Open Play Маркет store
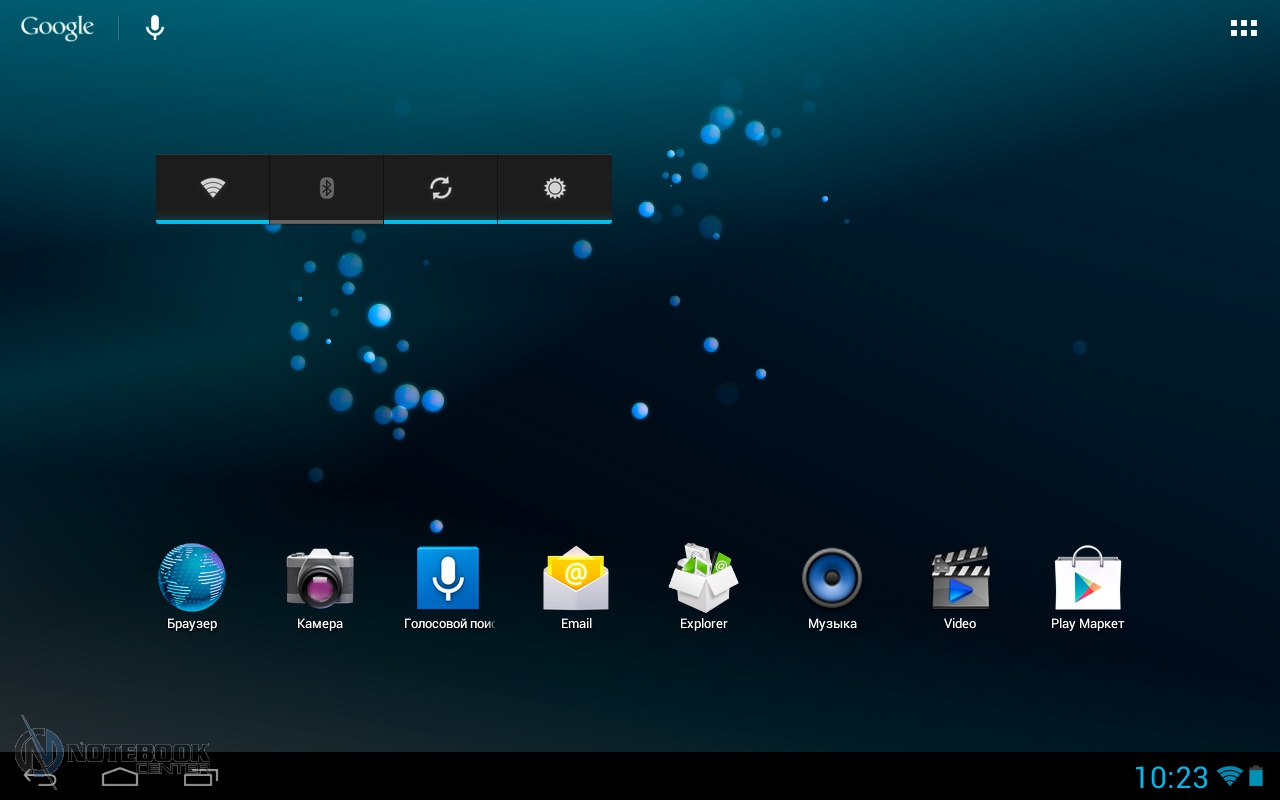This screenshot has height=800, width=1280. 1088,578
